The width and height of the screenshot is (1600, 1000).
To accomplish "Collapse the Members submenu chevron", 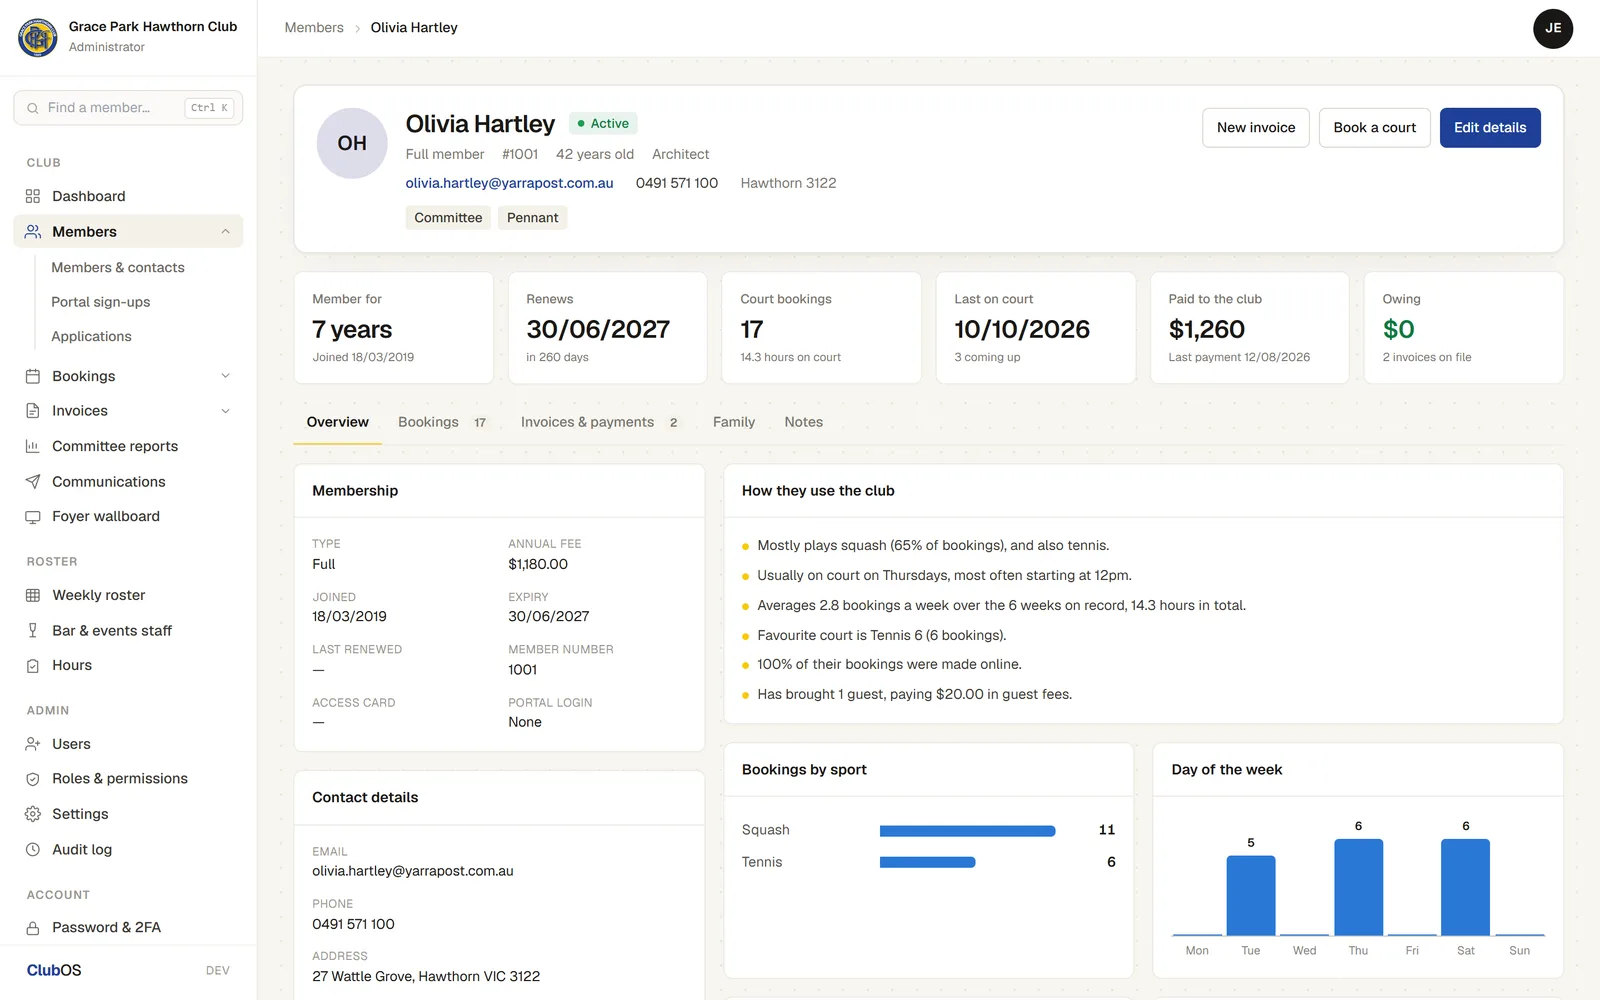I will (225, 232).
